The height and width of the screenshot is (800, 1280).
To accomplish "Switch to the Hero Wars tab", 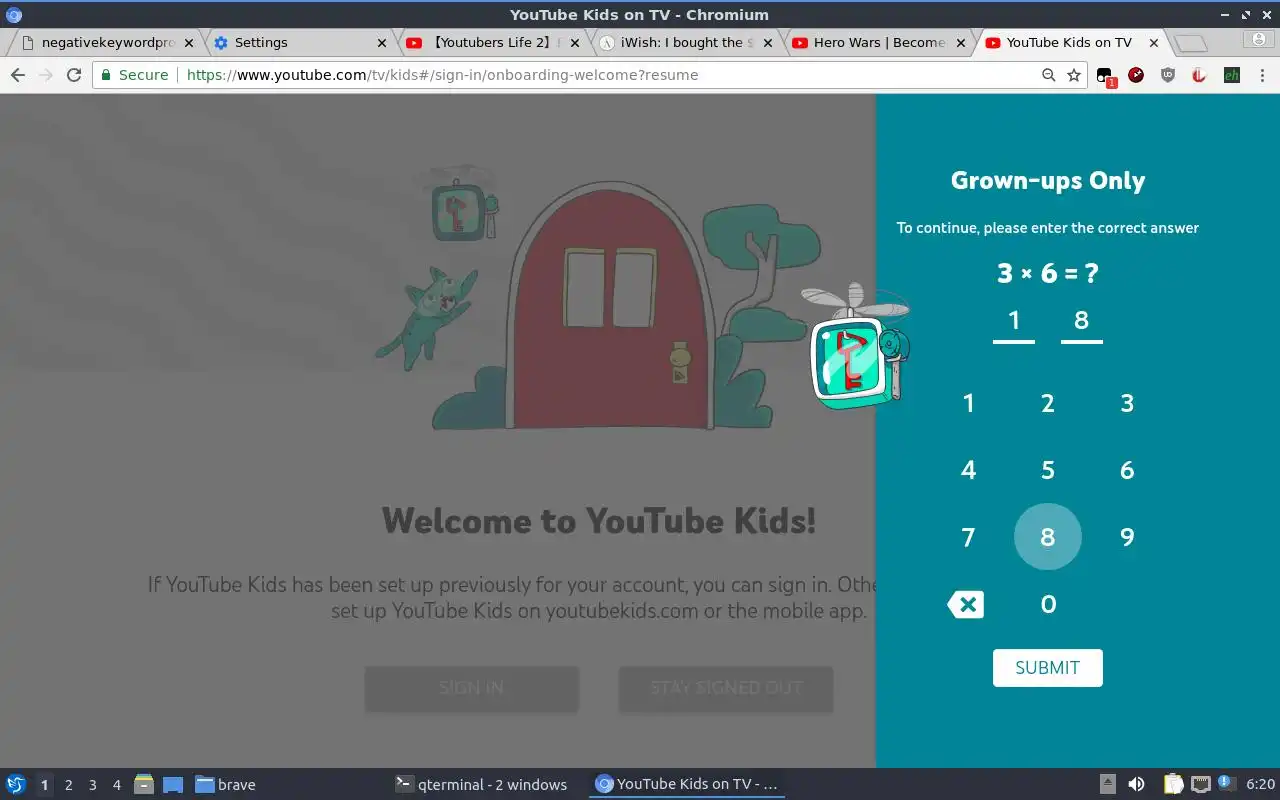I will click(x=878, y=42).
